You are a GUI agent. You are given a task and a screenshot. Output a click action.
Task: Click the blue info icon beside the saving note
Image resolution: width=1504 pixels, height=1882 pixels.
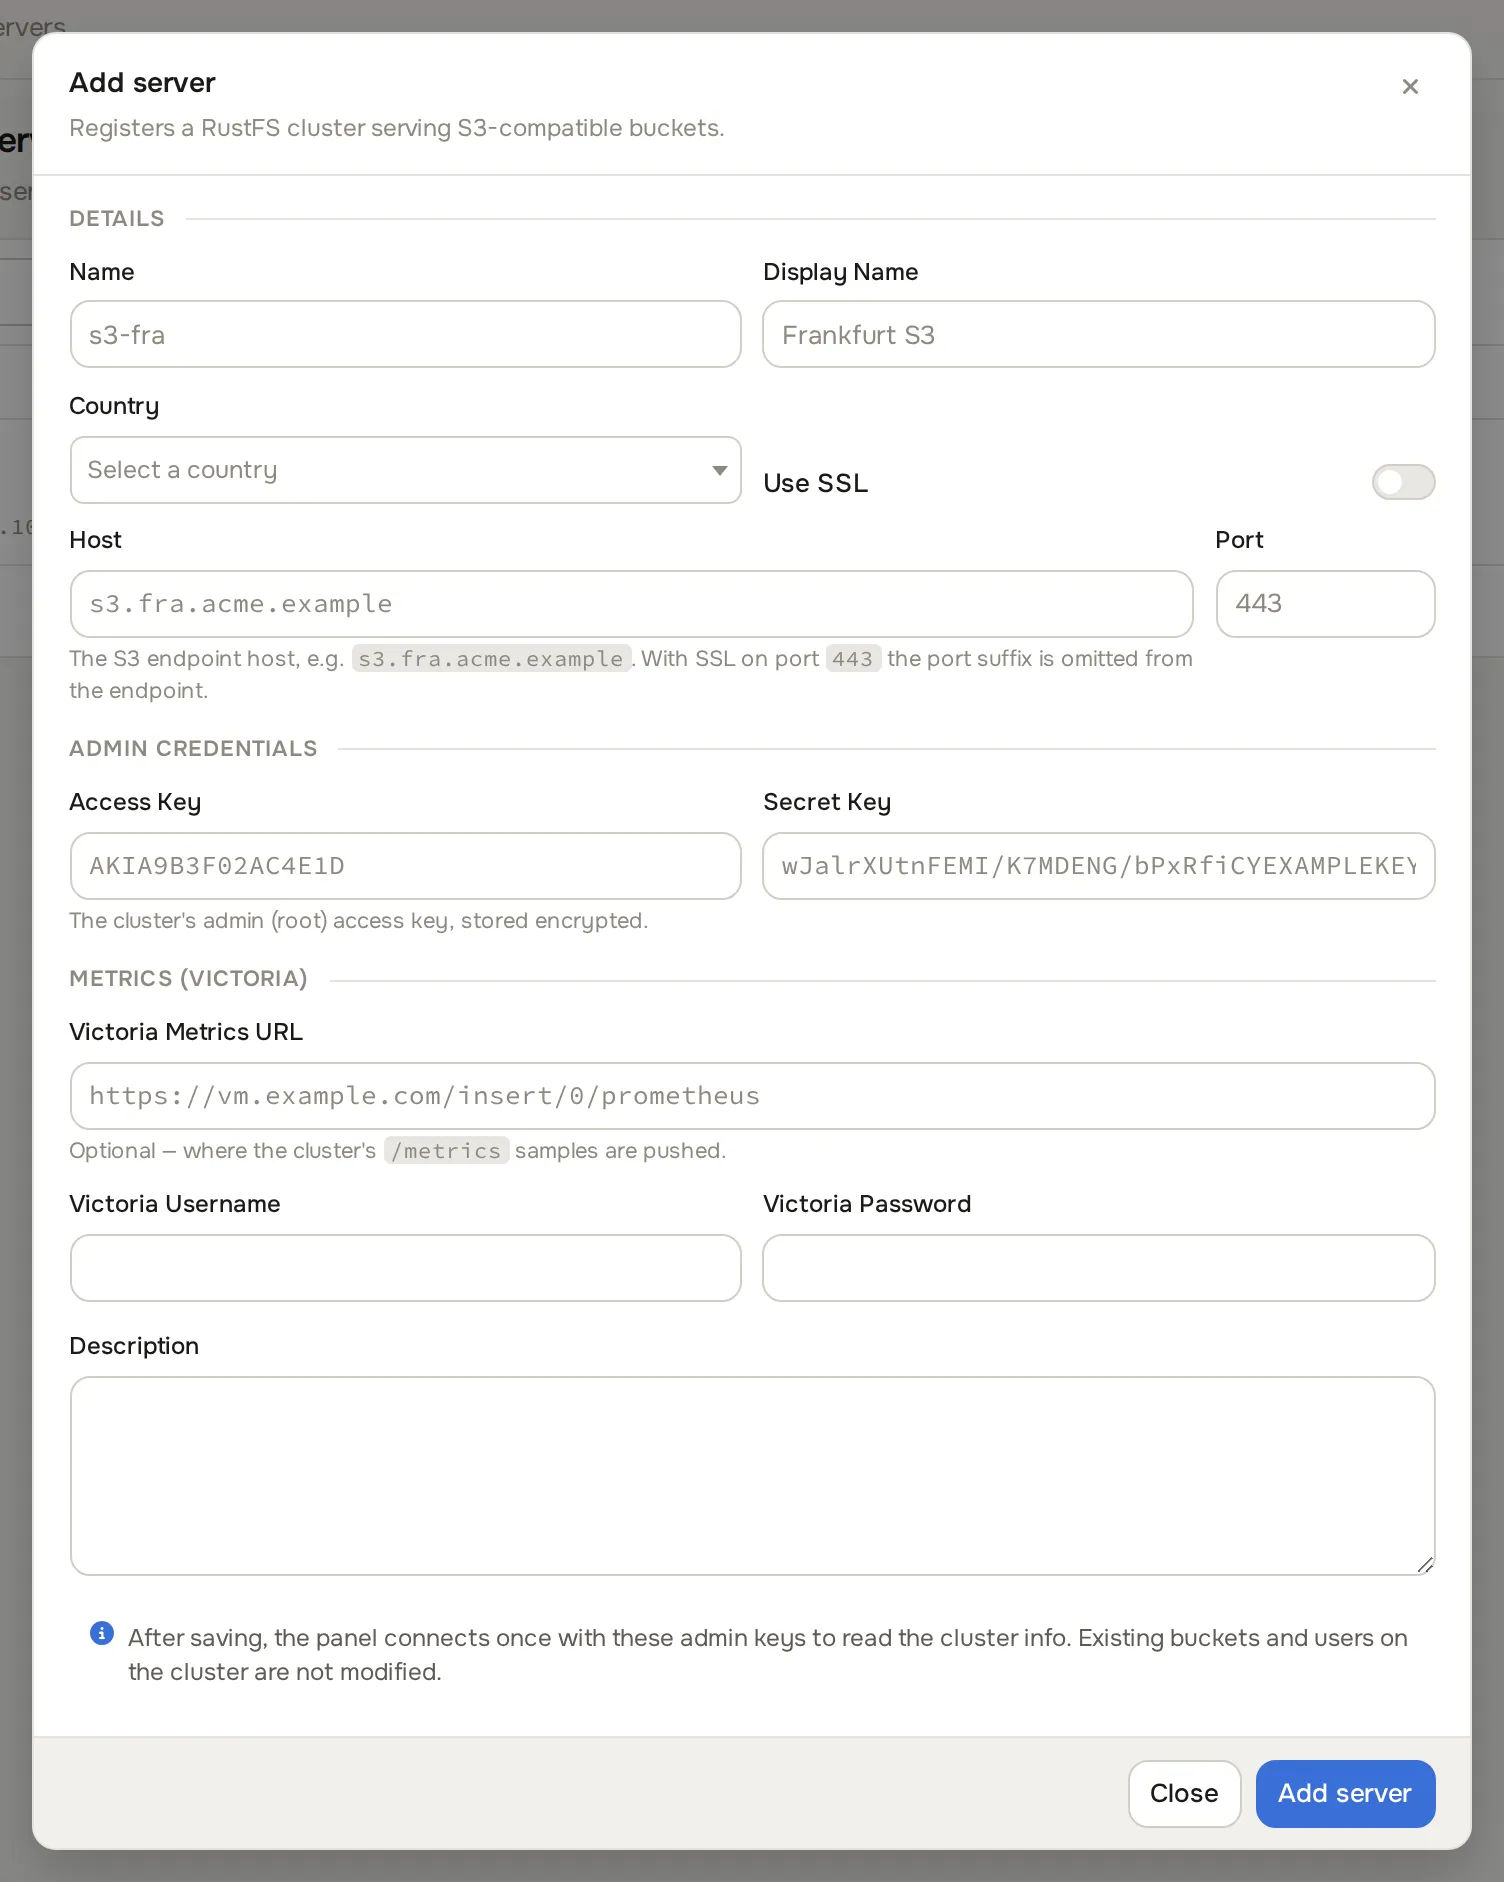pos(102,1633)
